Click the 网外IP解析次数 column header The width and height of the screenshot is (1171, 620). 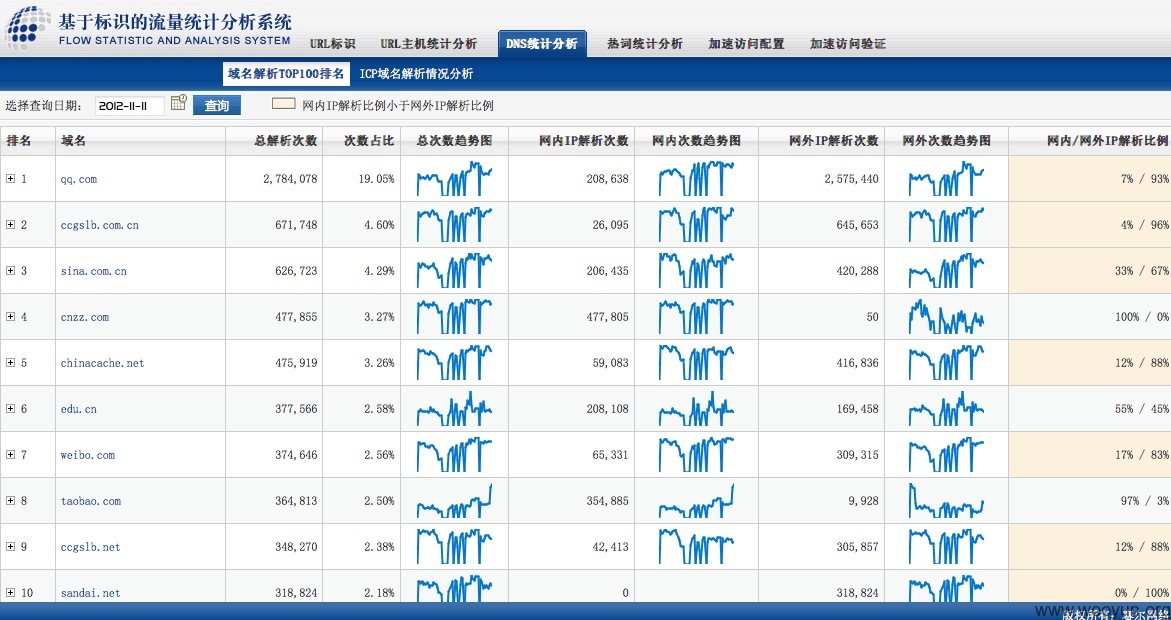tap(822, 140)
